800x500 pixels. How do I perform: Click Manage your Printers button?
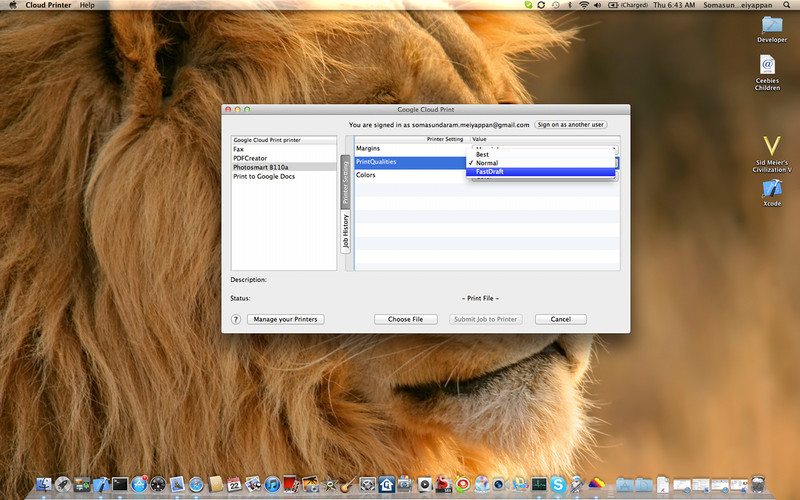pyautogui.click(x=285, y=319)
